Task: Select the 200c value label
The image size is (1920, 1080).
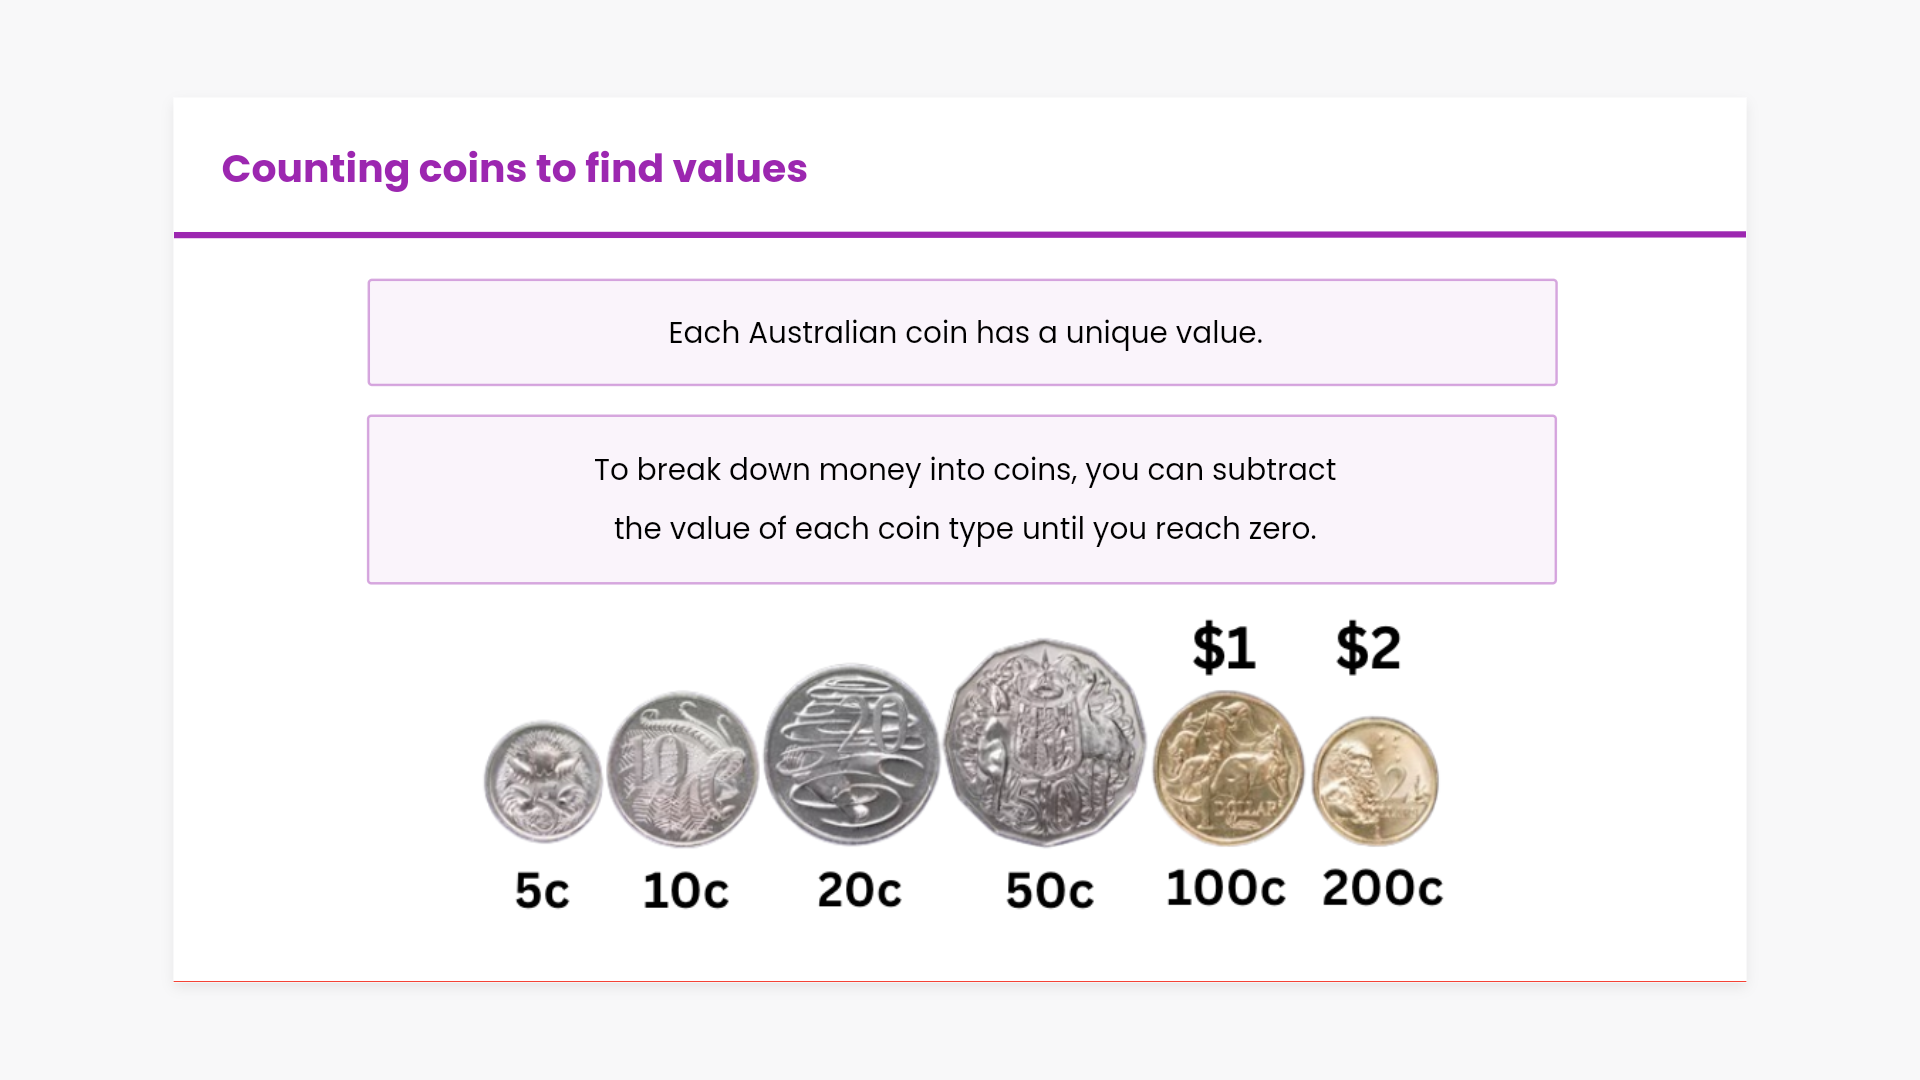Action: [x=1382, y=887]
